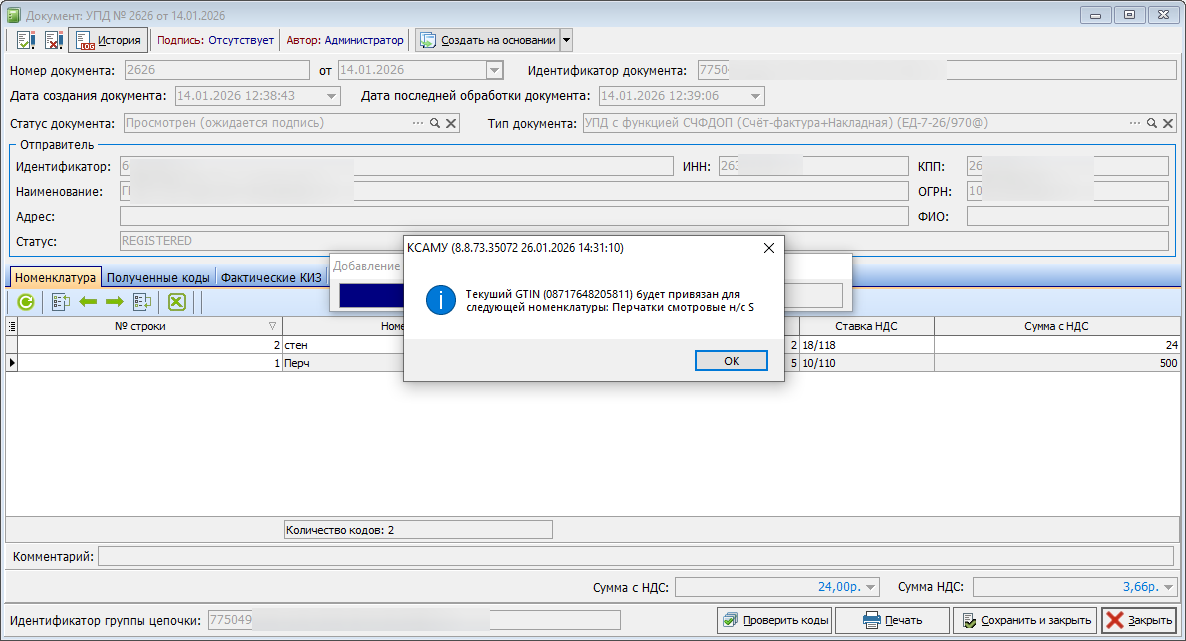Click inside the Комментарий input field
Viewport: 1186px width, 641px height.
(x=635, y=556)
